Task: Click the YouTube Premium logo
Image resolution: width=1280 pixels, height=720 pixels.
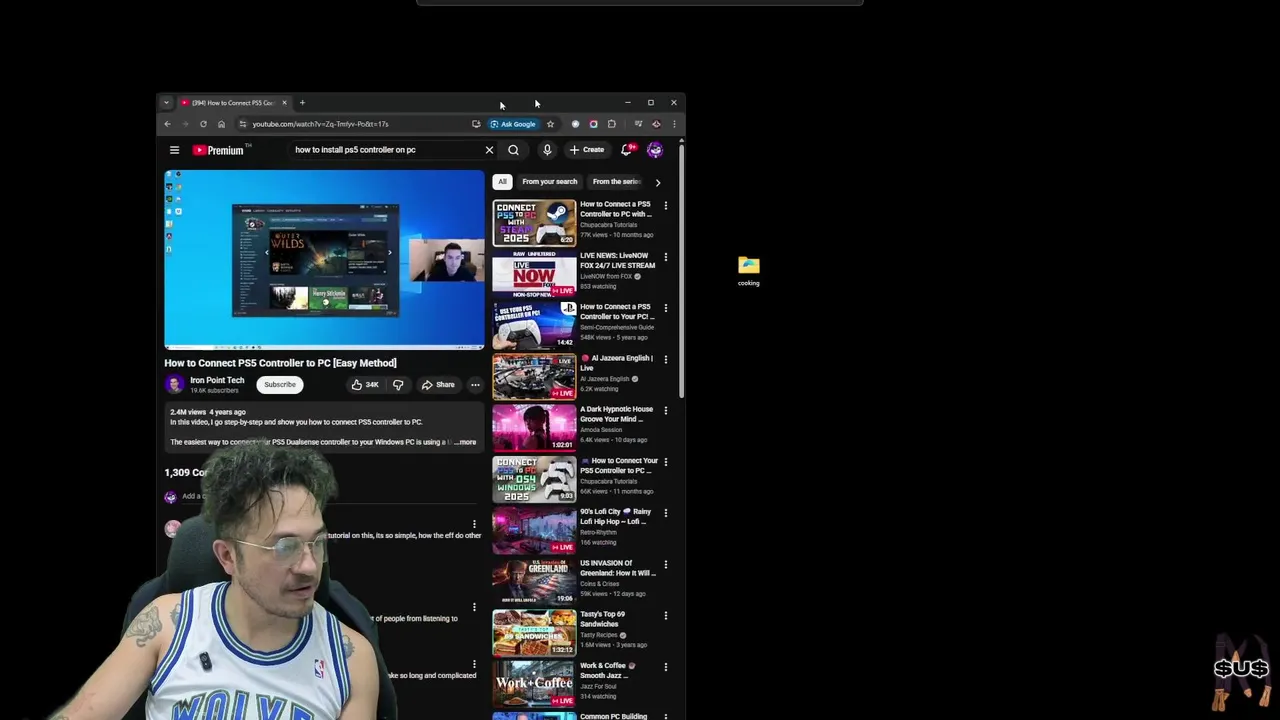Action: click(x=218, y=150)
